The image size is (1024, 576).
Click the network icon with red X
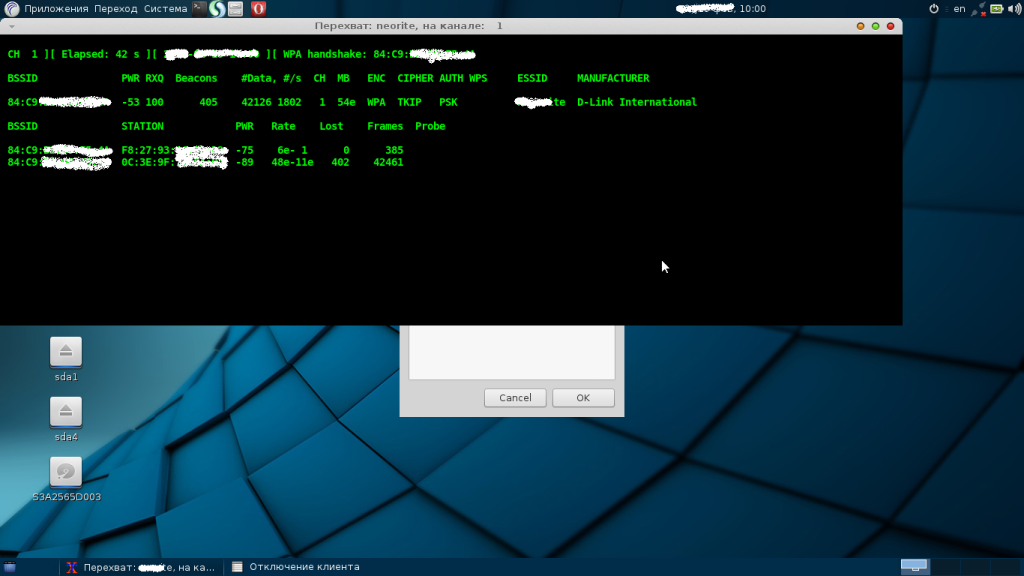pyautogui.click(x=978, y=9)
